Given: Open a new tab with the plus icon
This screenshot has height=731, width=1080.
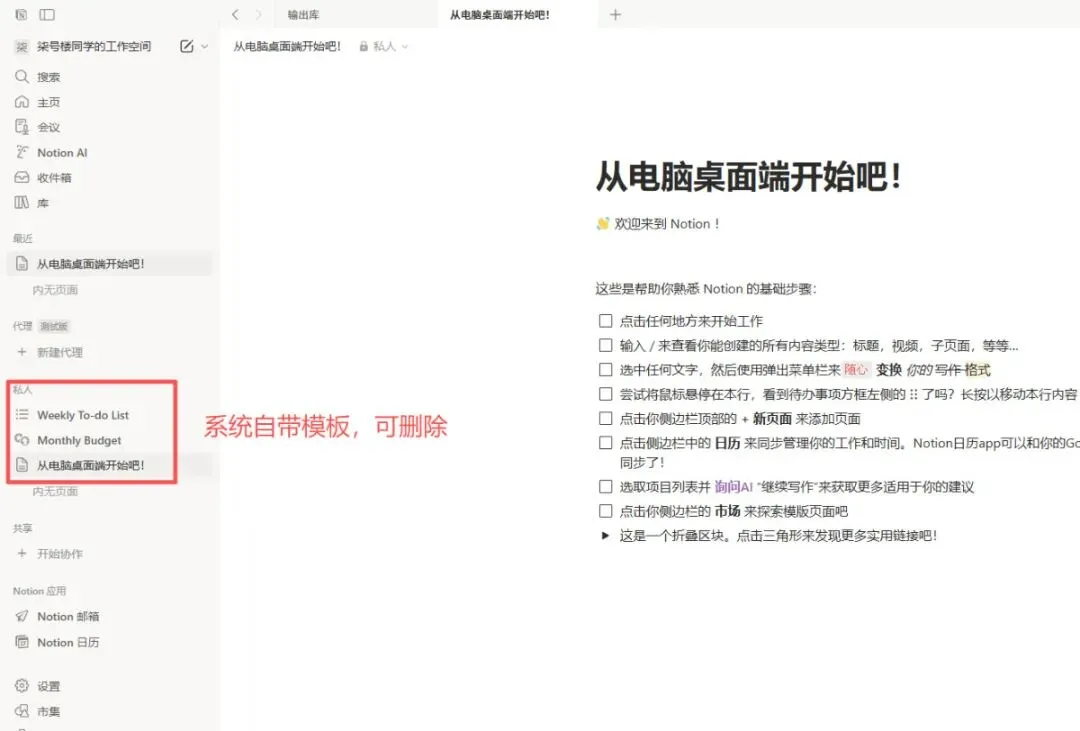Looking at the screenshot, I should click(x=615, y=14).
